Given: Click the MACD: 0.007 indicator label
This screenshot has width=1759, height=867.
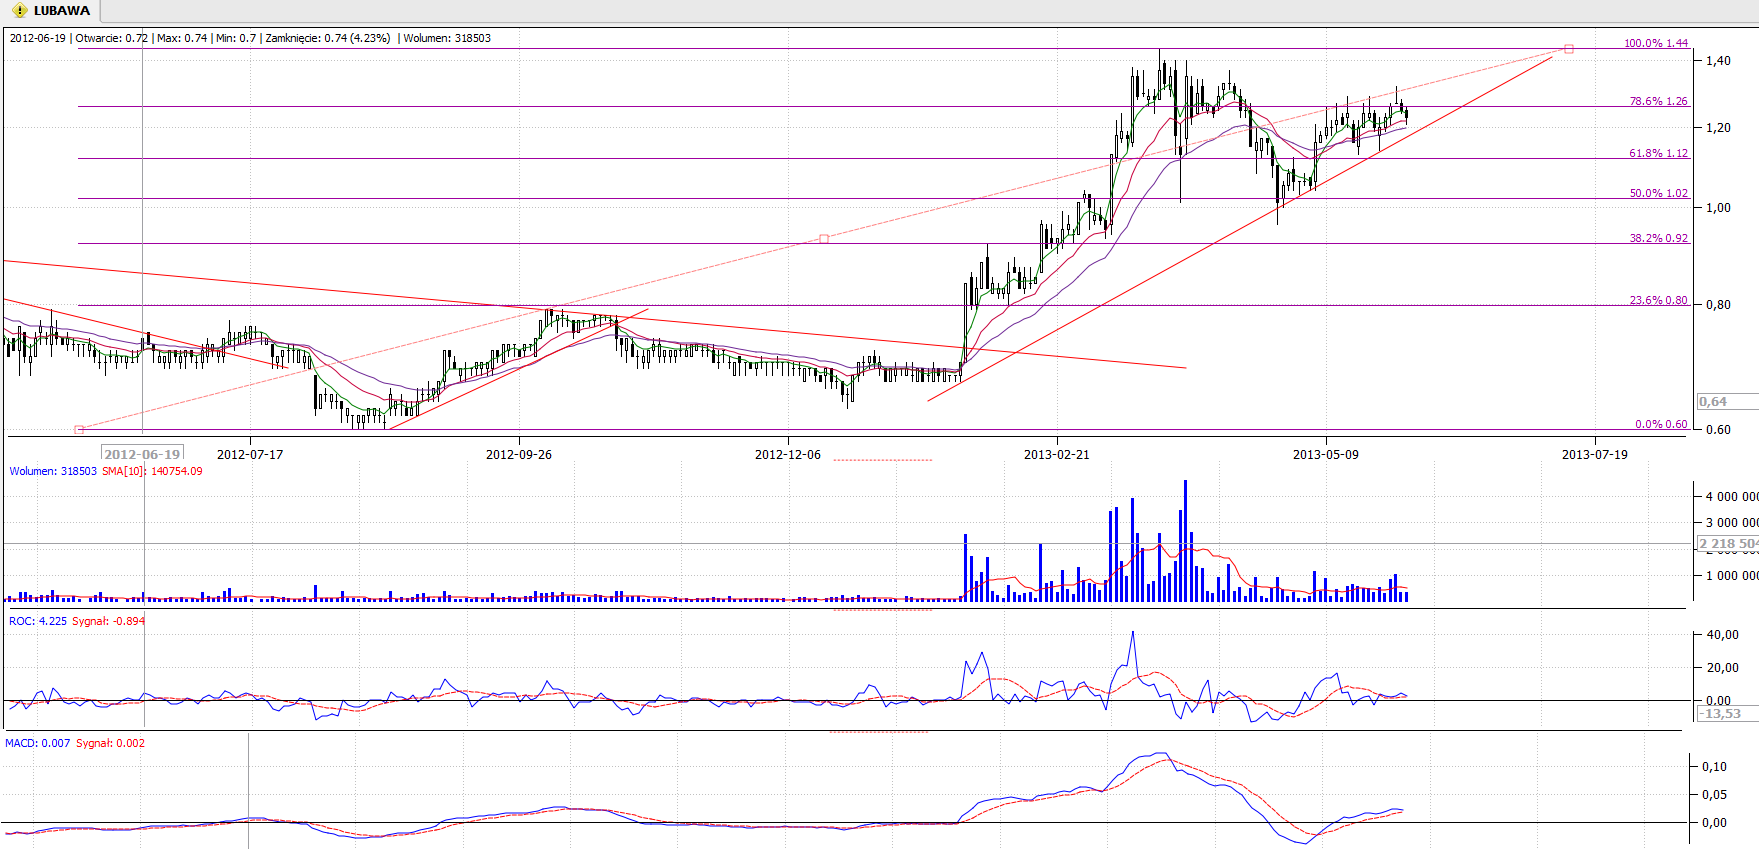Looking at the screenshot, I should [38, 743].
